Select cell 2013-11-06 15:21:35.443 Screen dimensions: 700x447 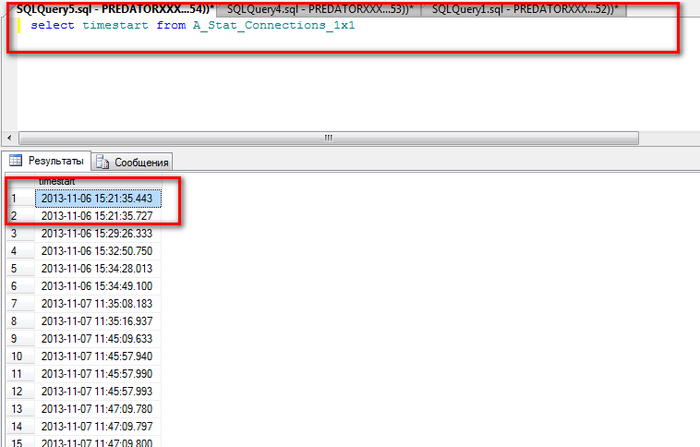pyautogui.click(x=97, y=198)
